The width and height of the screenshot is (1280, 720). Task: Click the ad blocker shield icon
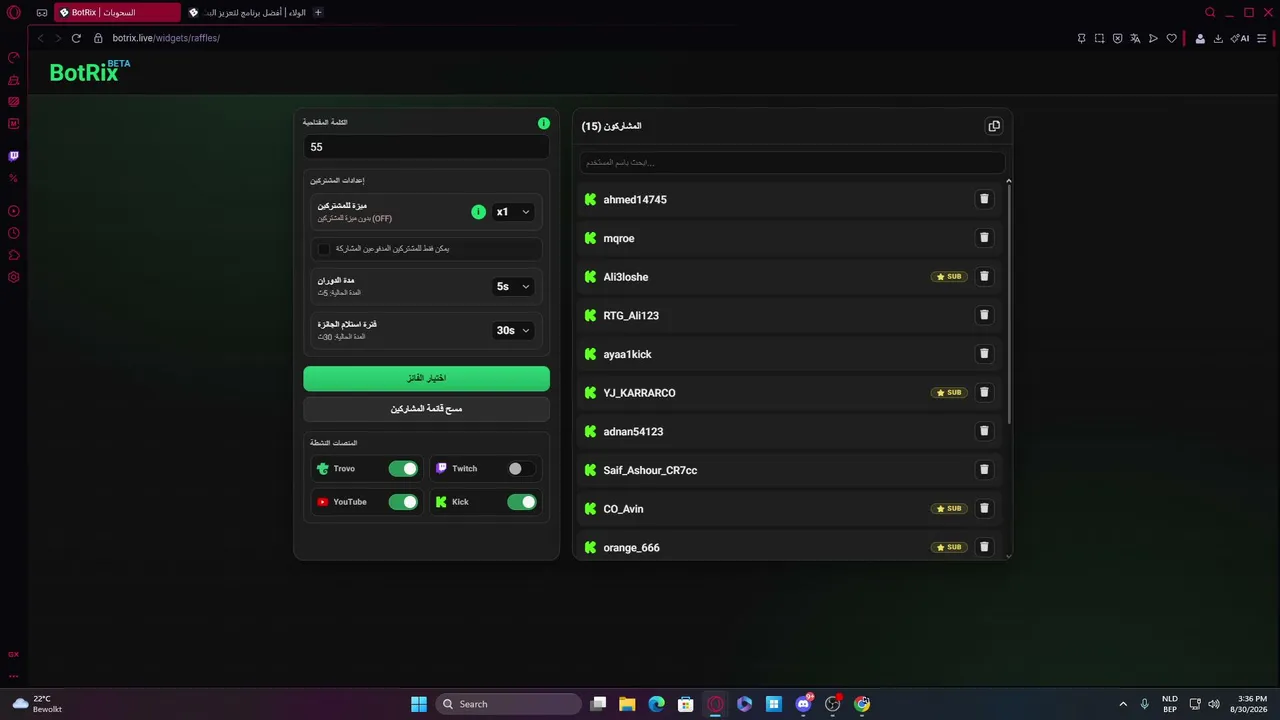pos(1117,38)
